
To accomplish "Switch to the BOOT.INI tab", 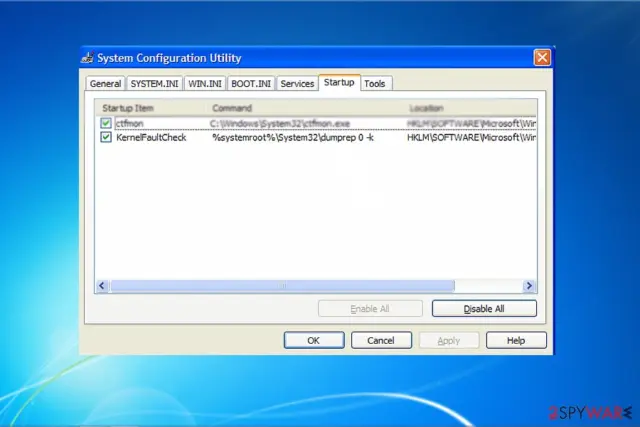I will 251,84.
